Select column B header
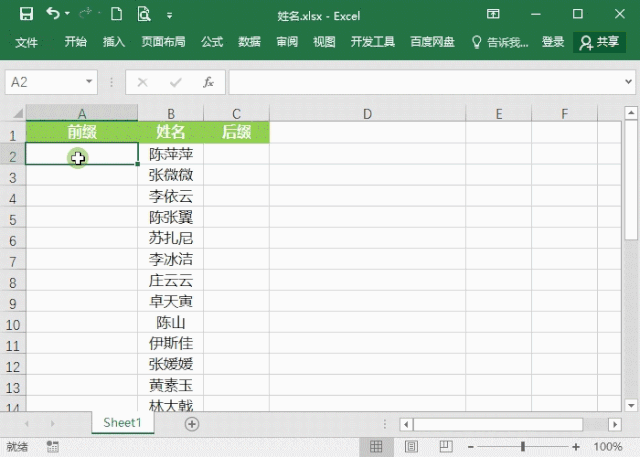The image size is (640, 457). click(x=171, y=113)
